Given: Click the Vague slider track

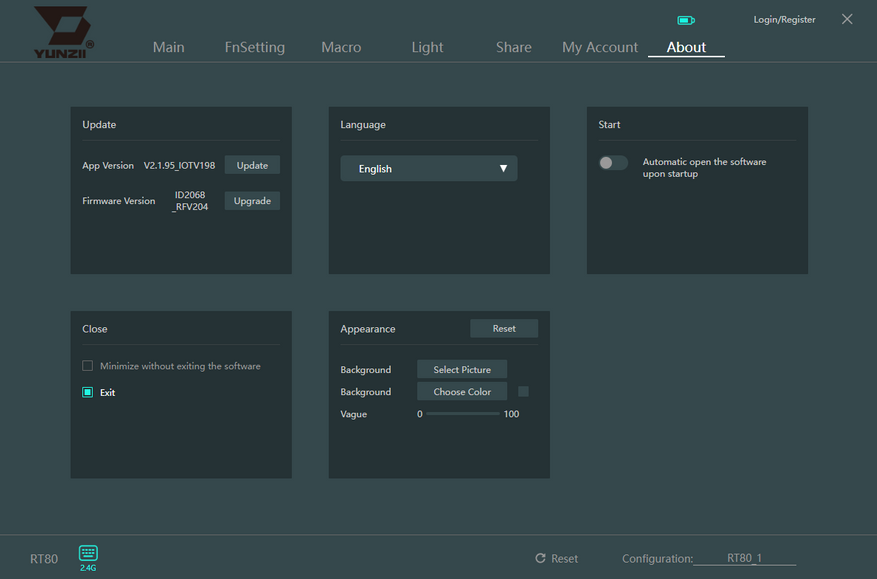Looking at the screenshot, I should coord(462,414).
